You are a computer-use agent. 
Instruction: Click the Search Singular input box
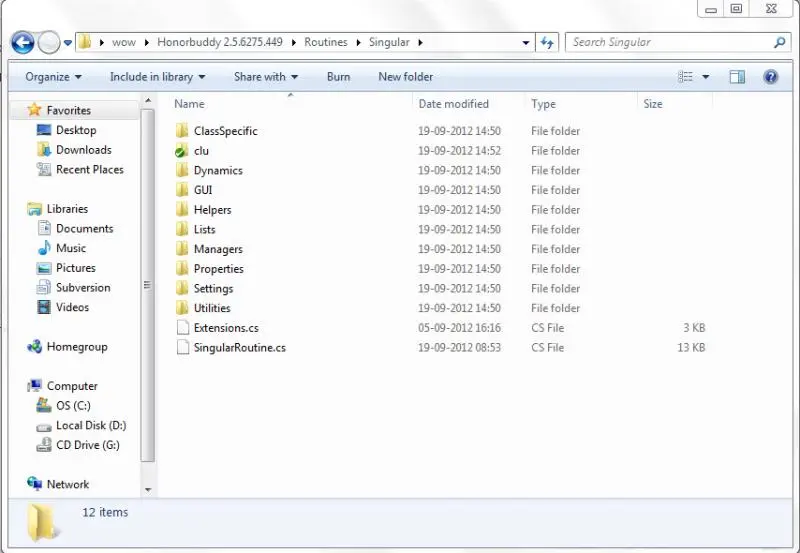click(x=670, y=43)
